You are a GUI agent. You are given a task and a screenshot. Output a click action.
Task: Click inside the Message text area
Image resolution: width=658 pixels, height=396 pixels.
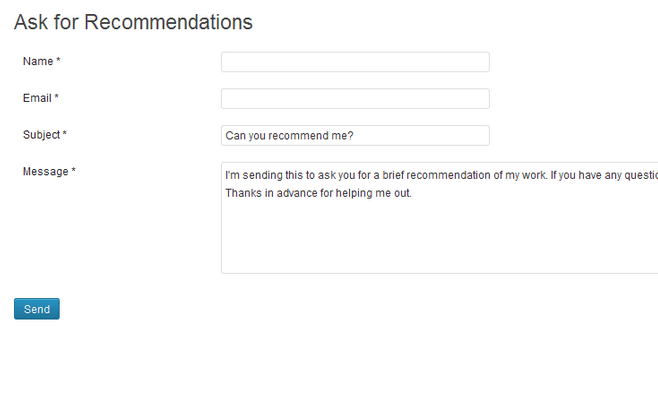tap(439, 218)
